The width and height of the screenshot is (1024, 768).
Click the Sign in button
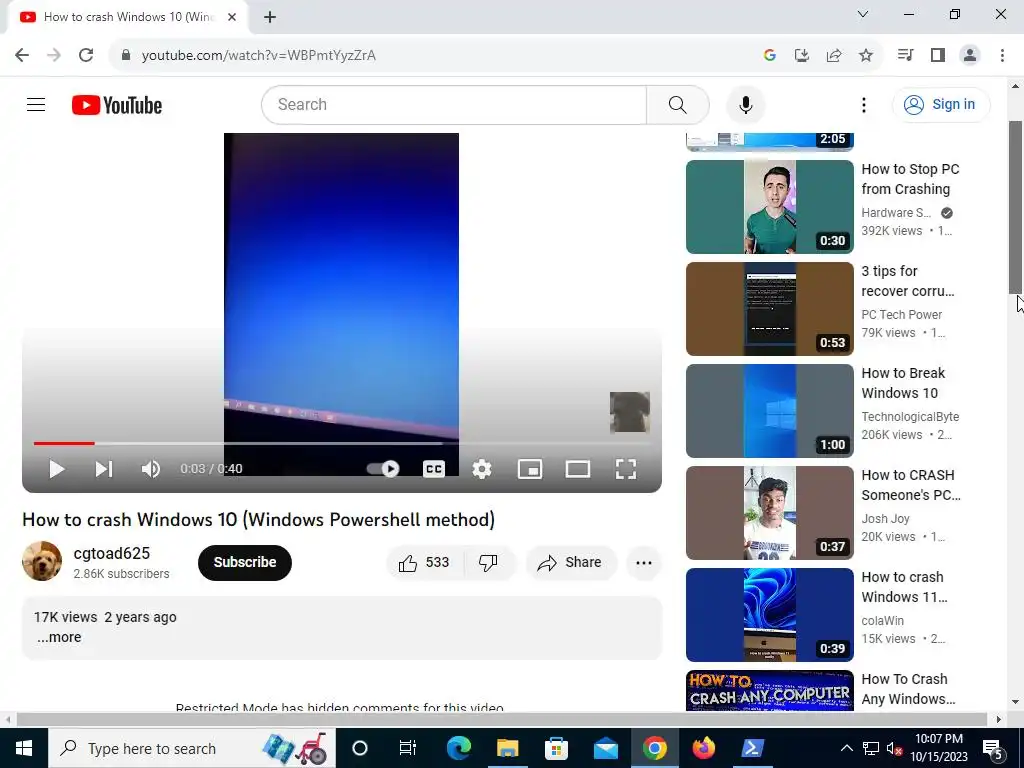[941, 104]
